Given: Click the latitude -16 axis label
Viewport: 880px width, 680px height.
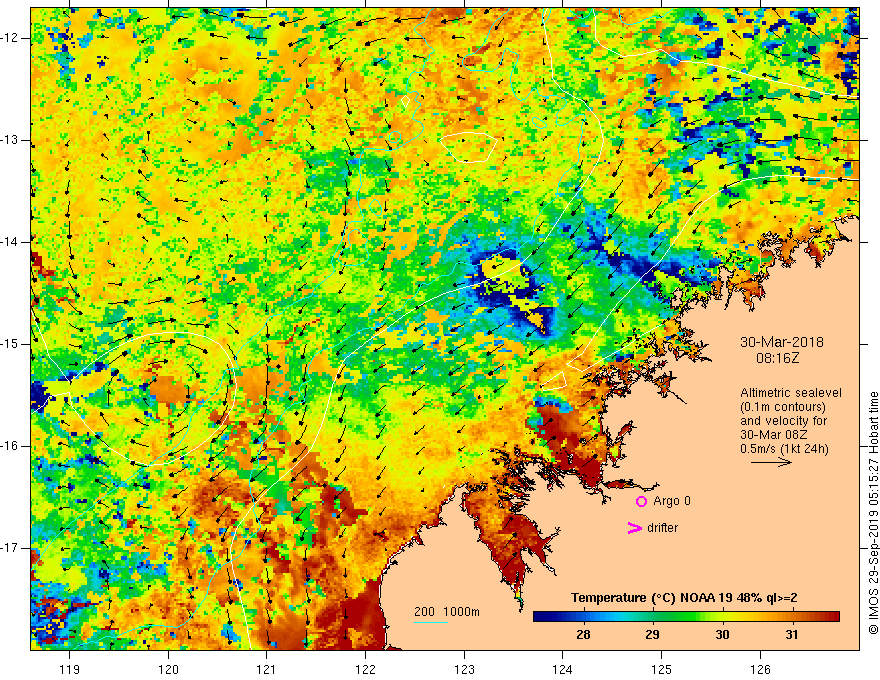Looking at the screenshot, I should click(10, 446).
